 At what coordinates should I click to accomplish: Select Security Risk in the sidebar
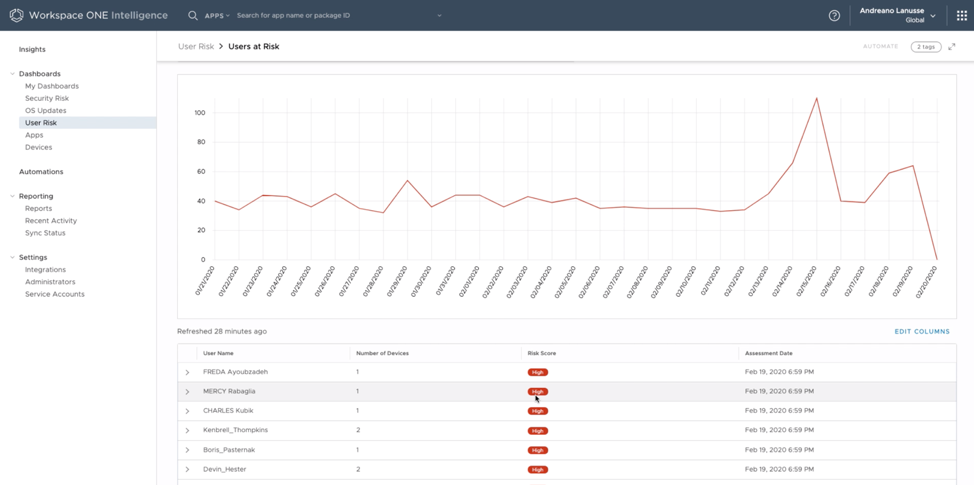click(47, 98)
